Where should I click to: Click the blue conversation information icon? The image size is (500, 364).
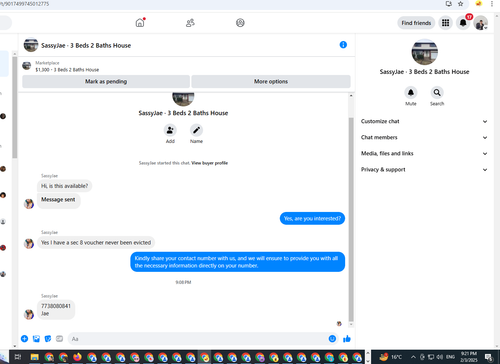point(343,45)
